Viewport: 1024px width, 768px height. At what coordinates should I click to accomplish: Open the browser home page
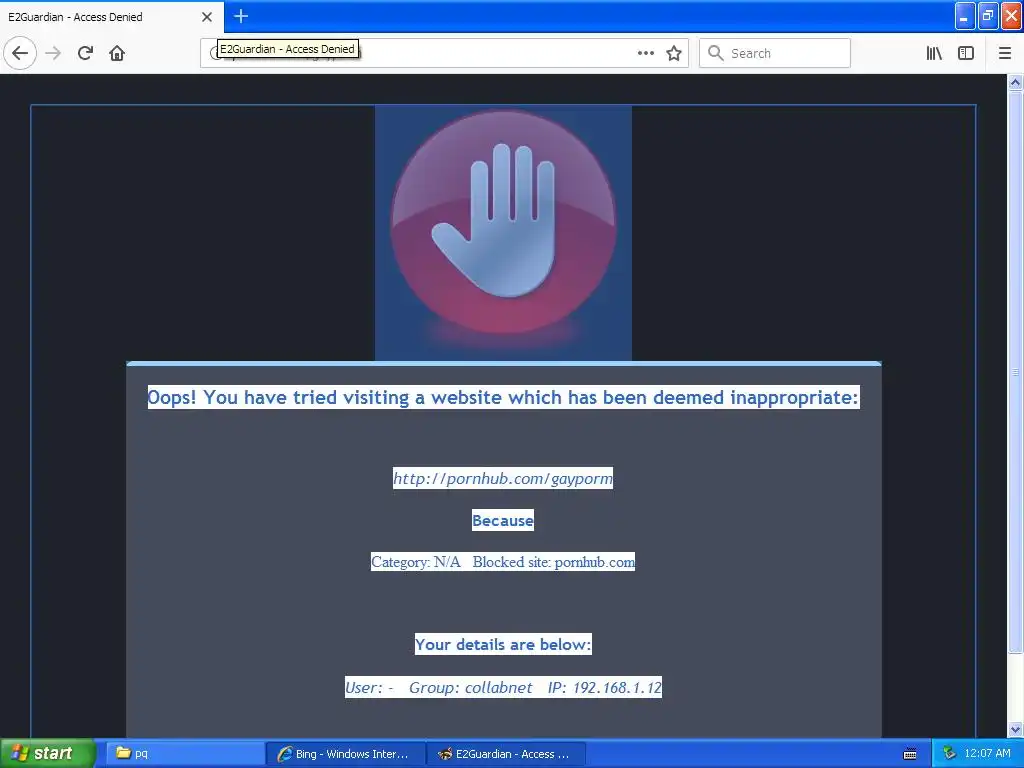coord(117,53)
